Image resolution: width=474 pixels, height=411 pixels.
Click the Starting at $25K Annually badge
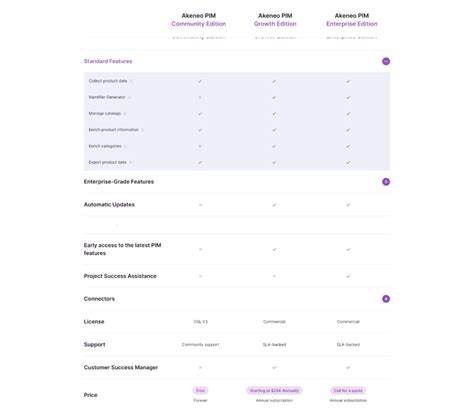274,390
